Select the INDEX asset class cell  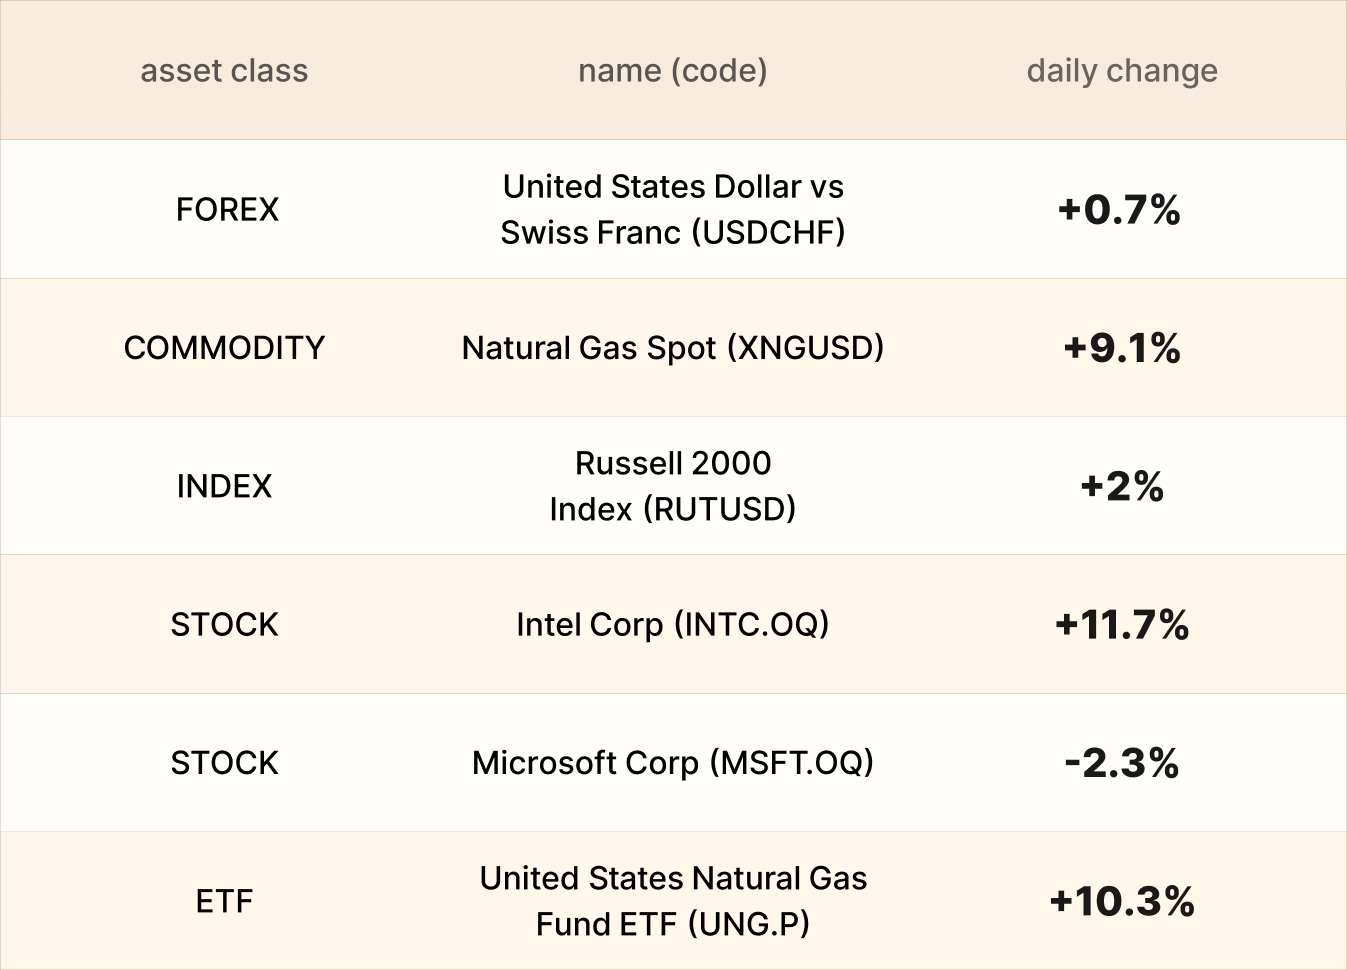(x=224, y=486)
